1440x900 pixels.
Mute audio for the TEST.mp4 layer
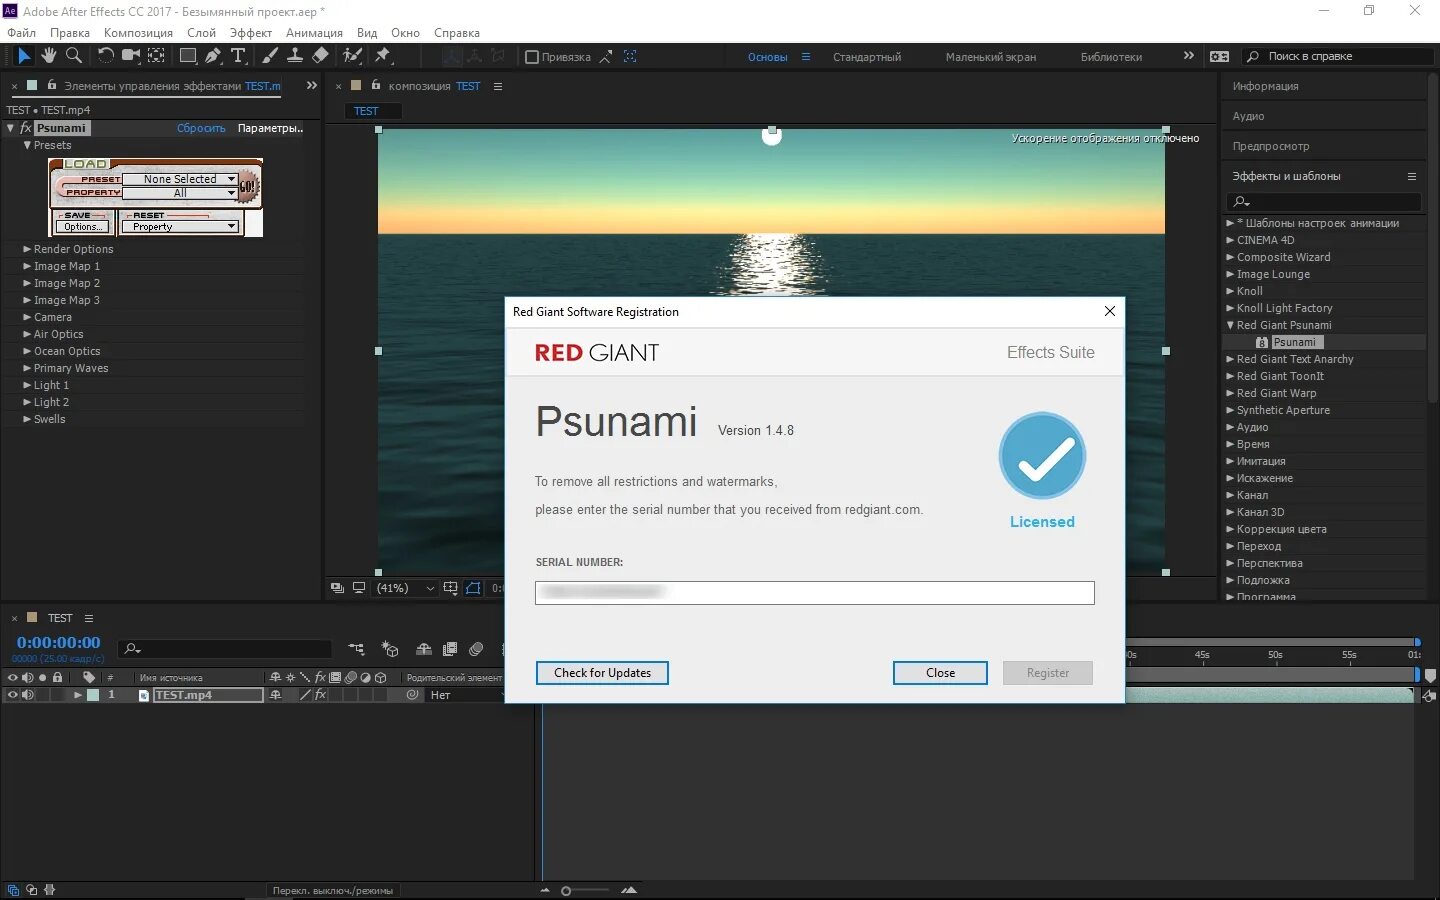27,694
